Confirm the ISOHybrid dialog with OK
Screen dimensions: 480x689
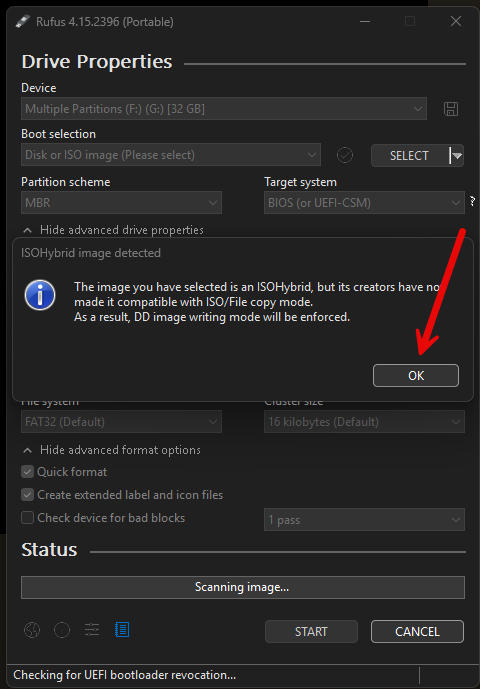click(x=416, y=376)
